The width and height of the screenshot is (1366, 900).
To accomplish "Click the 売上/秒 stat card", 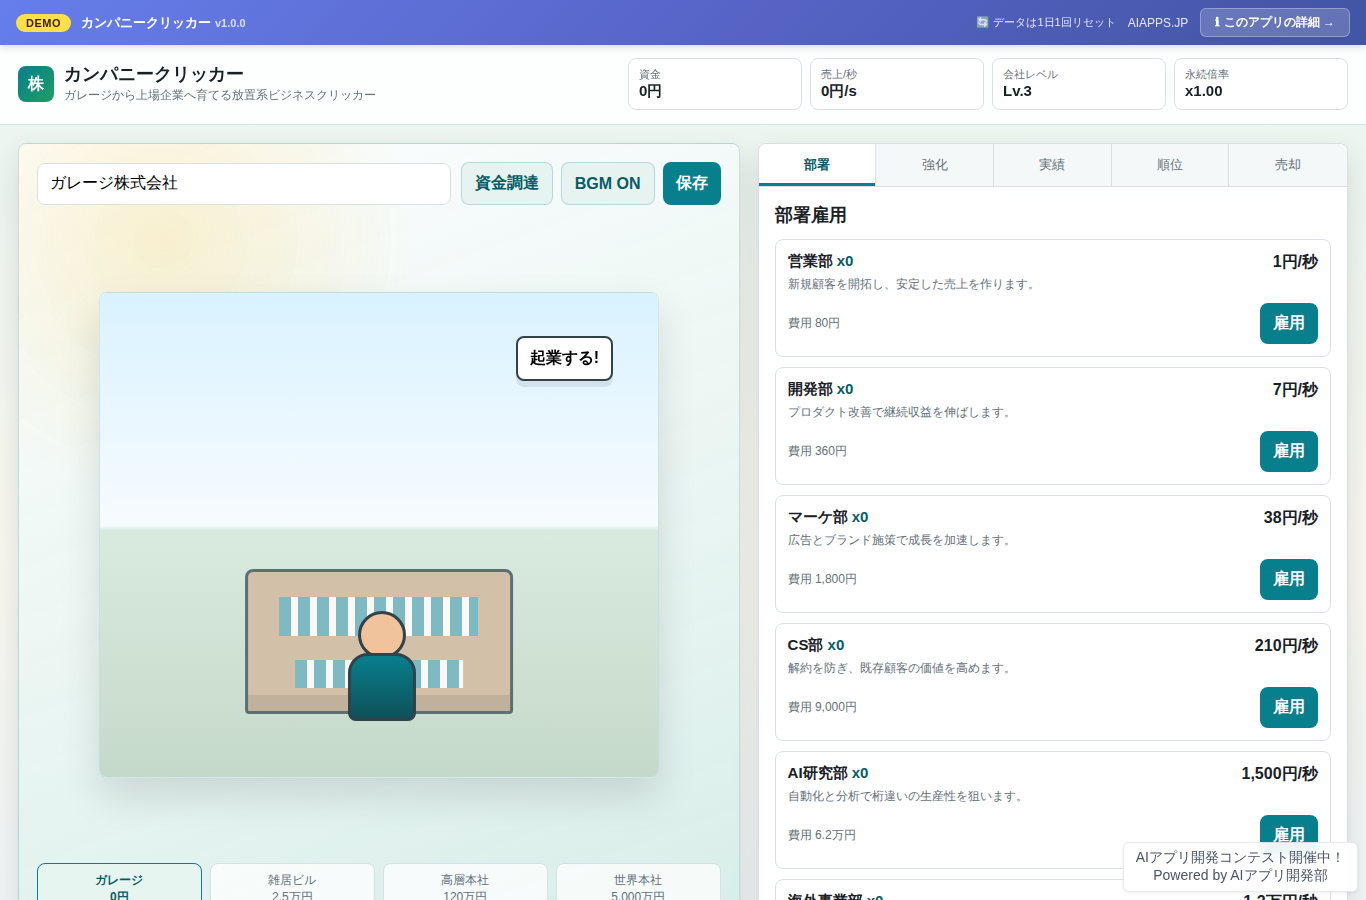I will click(x=897, y=84).
